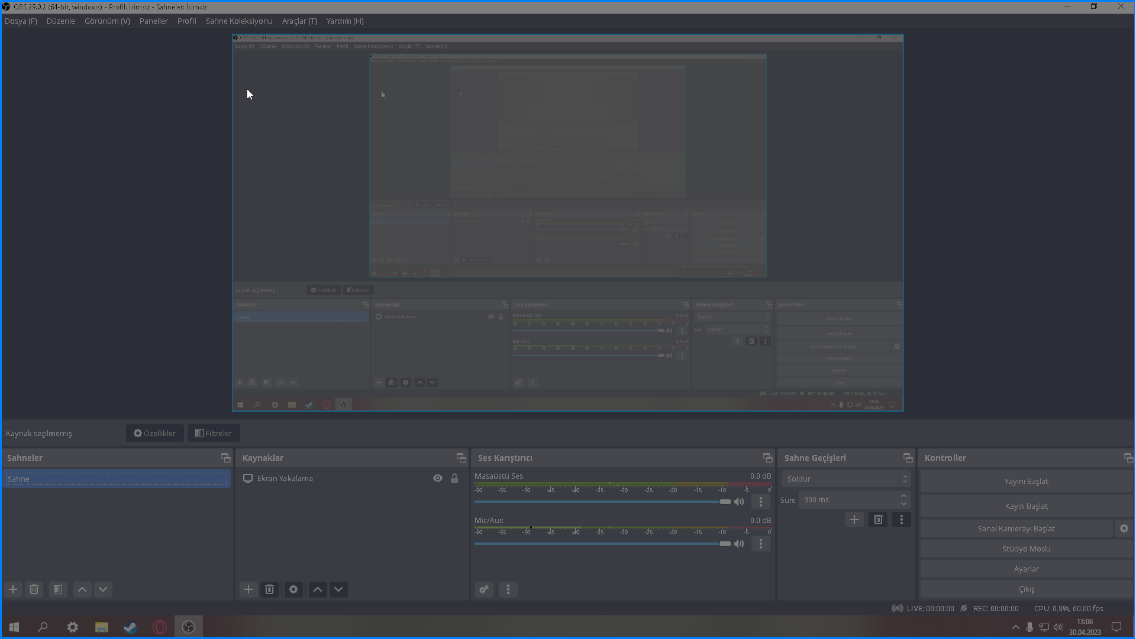The width and height of the screenshot is (1135, 639).
Task: Remove the selected scene using the trash icon
Action: coord(34,589)
